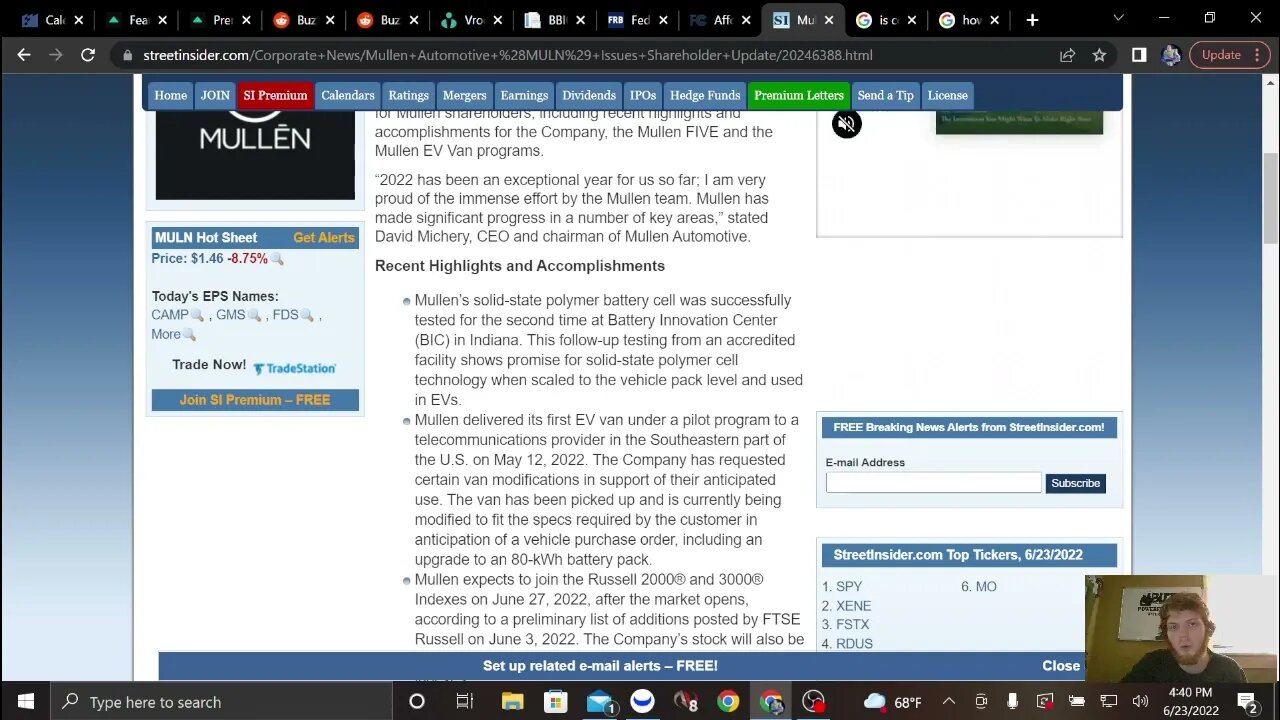Reload the page with refresh icon
Image resolution: width=1280 pixels, height=720 pixels.
88,55
